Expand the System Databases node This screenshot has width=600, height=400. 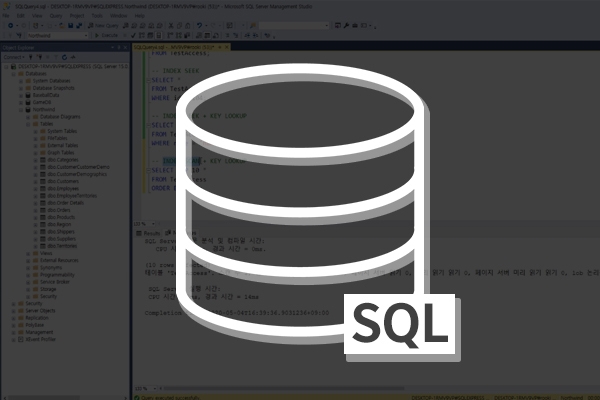(21, 81)
